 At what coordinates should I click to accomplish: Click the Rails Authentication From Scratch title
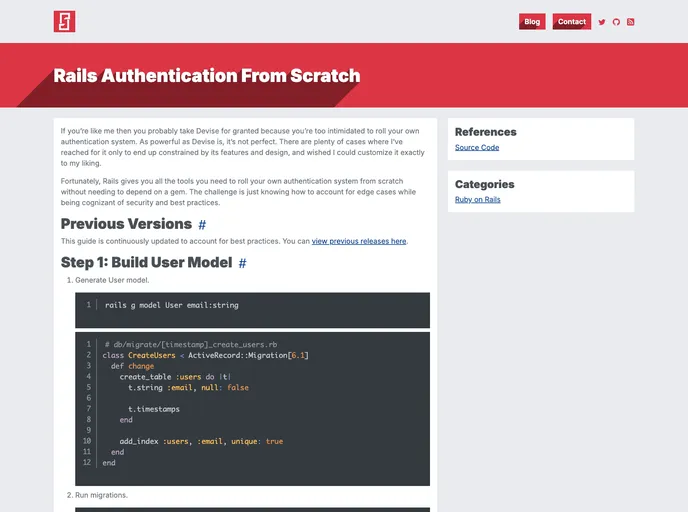pyautogui.click(x=207, y=75)
